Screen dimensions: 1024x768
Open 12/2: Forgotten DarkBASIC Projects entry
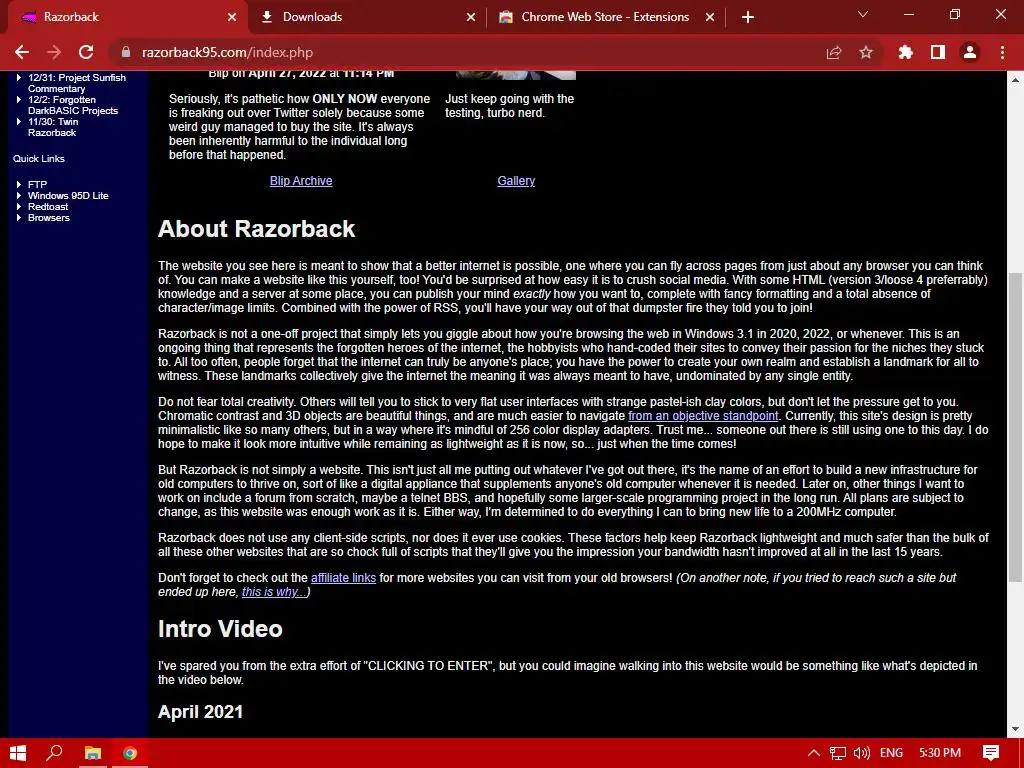coord(72,105)
